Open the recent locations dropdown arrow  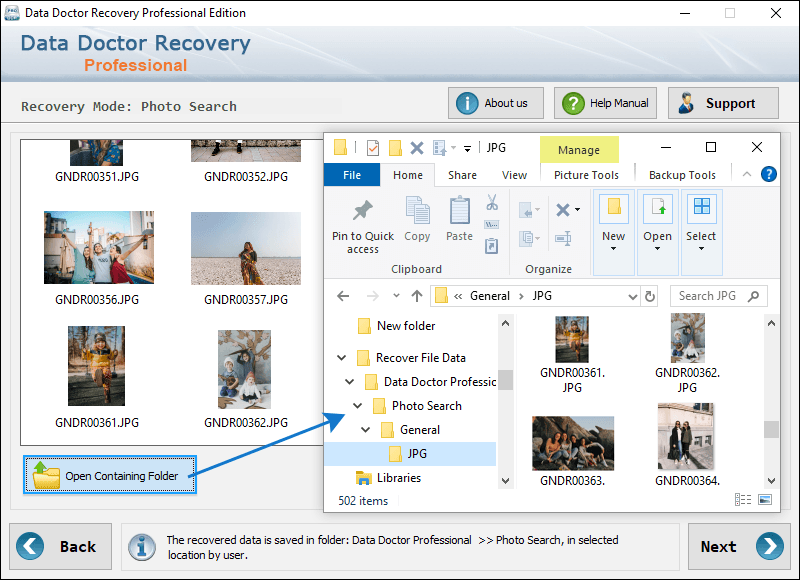396,296
